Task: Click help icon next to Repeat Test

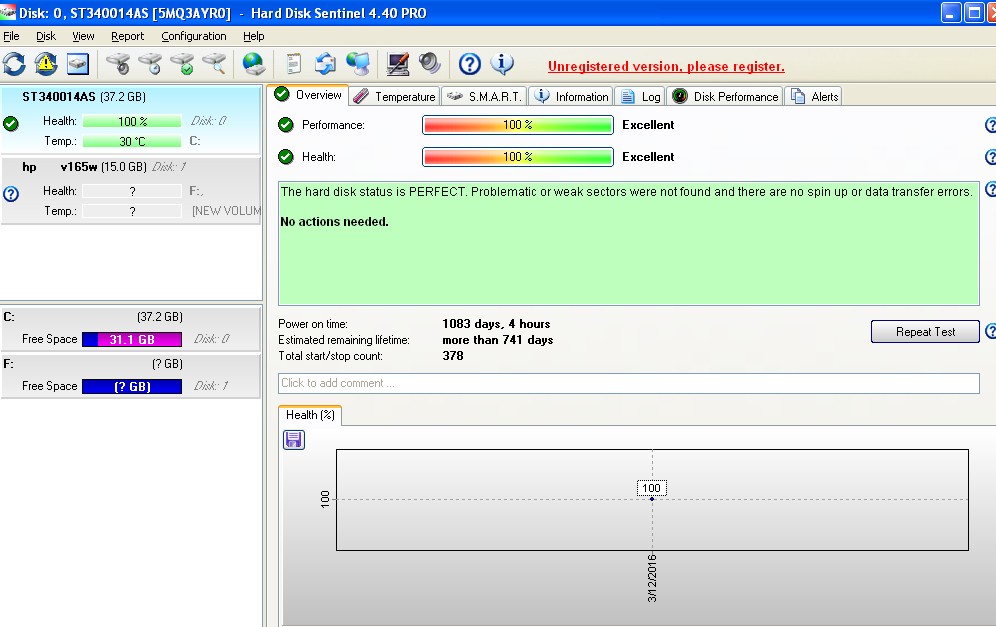Action: 990,332
